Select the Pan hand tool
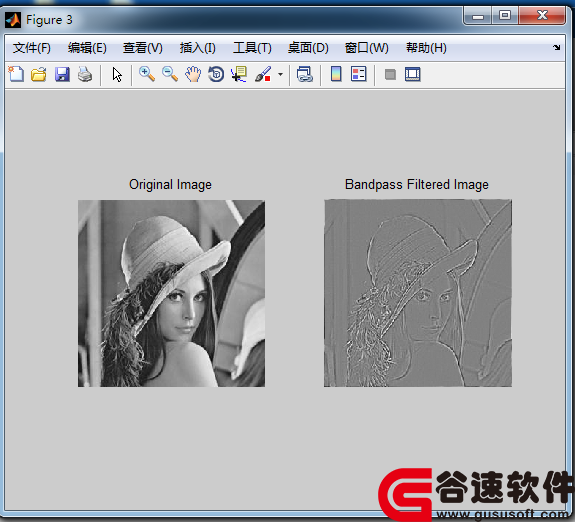Screen dimensions: 575x522 pyautogui.click(x=193, y=74)
